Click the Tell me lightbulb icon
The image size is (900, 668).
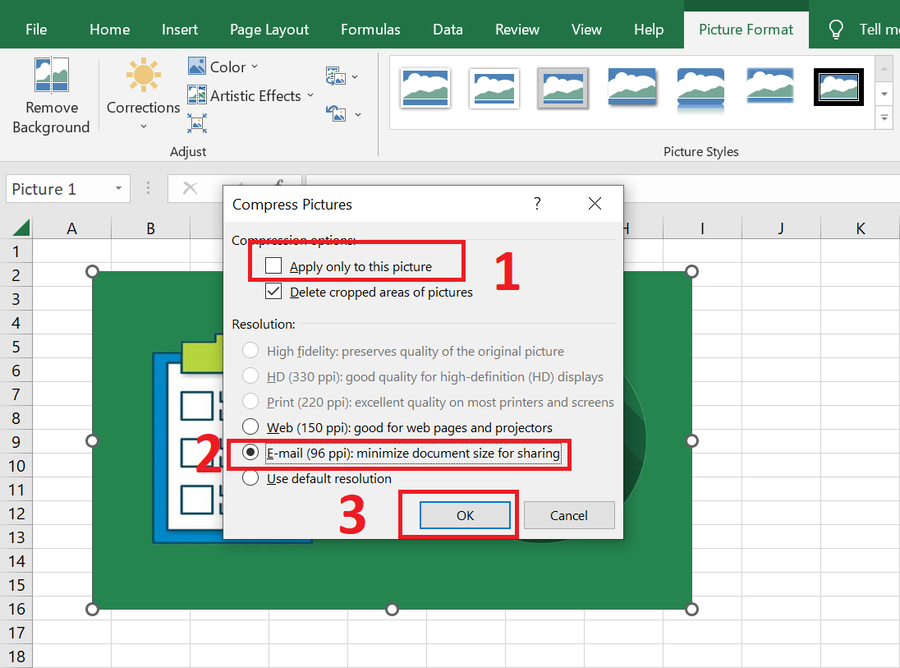[x=836, y=29]
